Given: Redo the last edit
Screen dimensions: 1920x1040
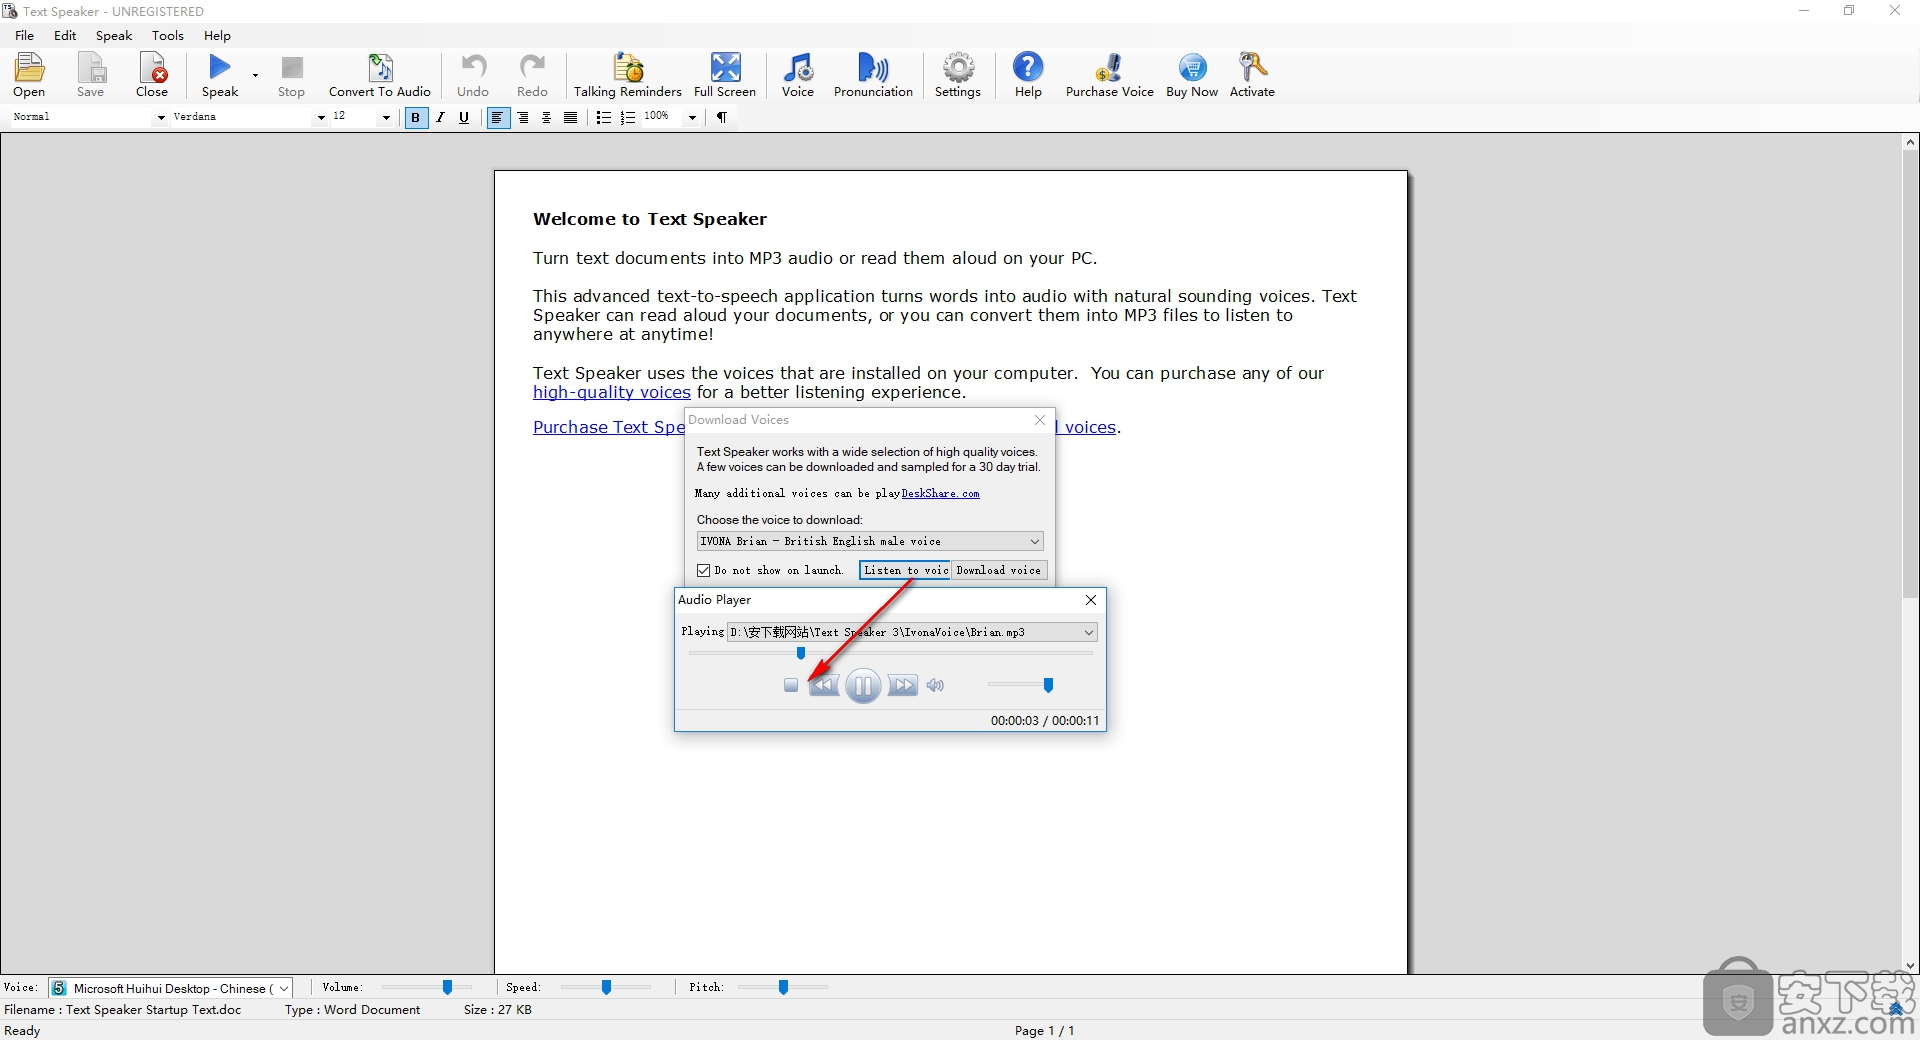Looking at the screenshot, I should coord(532,75).
